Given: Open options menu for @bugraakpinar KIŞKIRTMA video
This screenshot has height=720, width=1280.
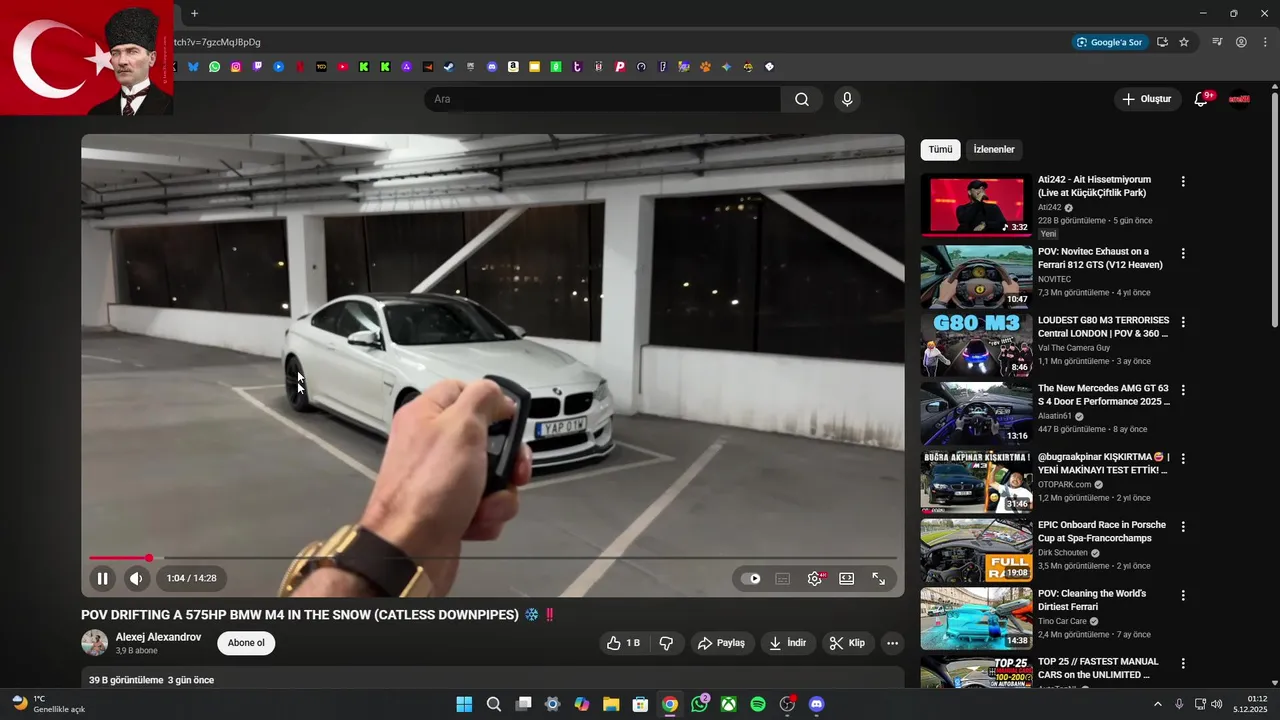Looking at the screenshot, I should (x=1183, y=458).
